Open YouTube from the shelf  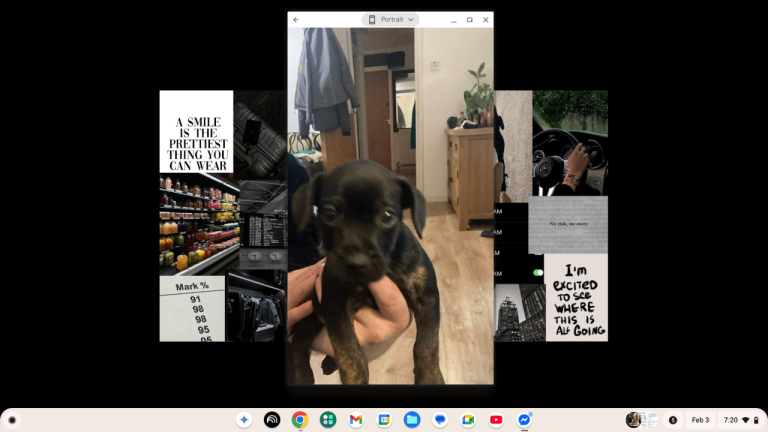coord(496,420)
